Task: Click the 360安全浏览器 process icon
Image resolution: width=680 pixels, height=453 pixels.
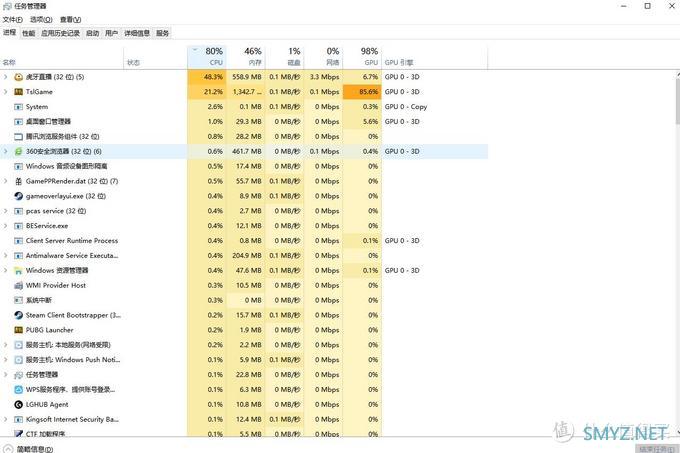Action: click(18, 151)
